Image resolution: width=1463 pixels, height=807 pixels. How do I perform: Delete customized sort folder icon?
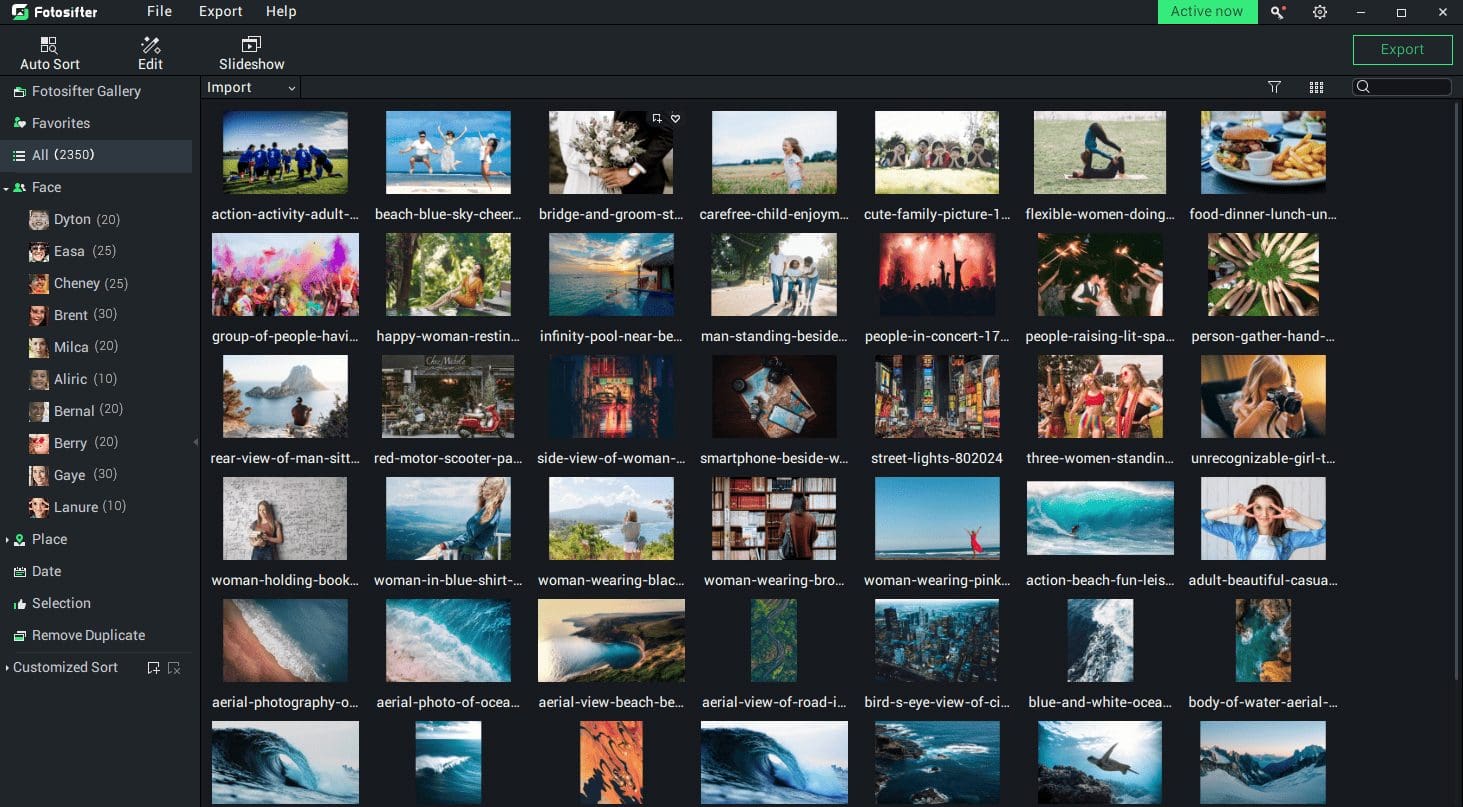pyautogui.click(x=174, y=668)
